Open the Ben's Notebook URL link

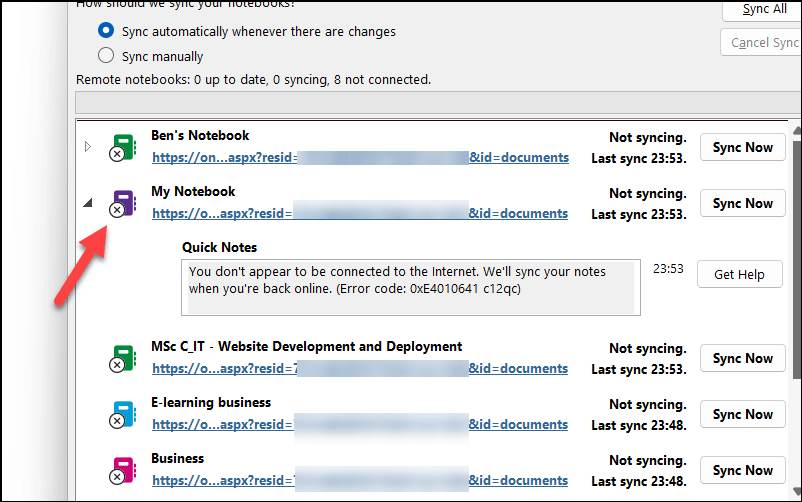361,158
